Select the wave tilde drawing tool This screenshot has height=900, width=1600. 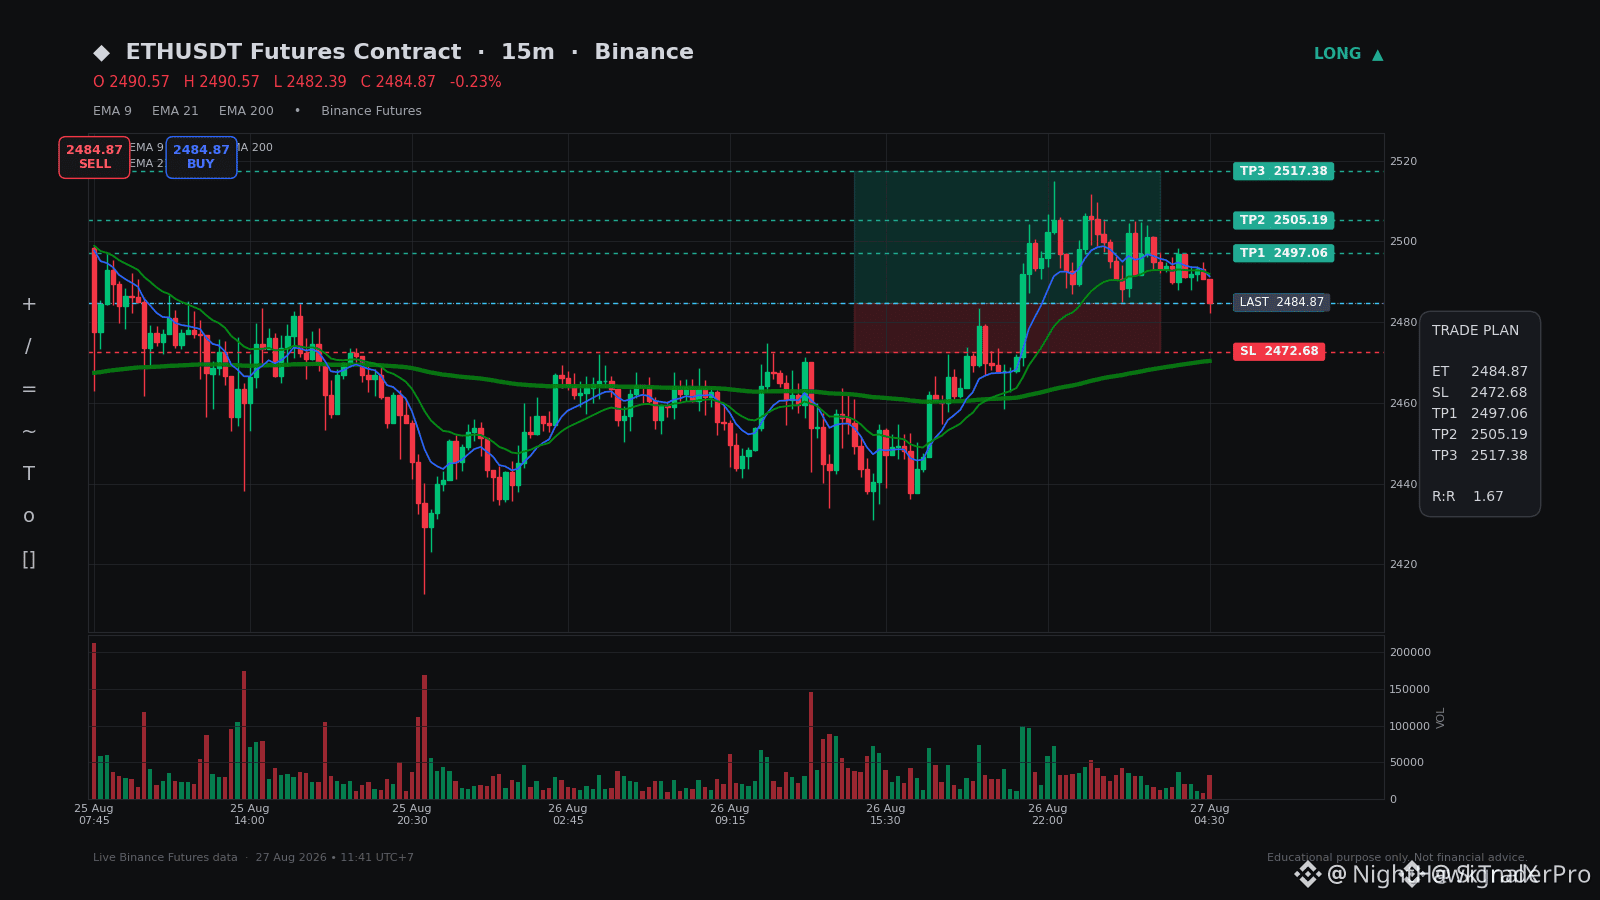point(29,431)
